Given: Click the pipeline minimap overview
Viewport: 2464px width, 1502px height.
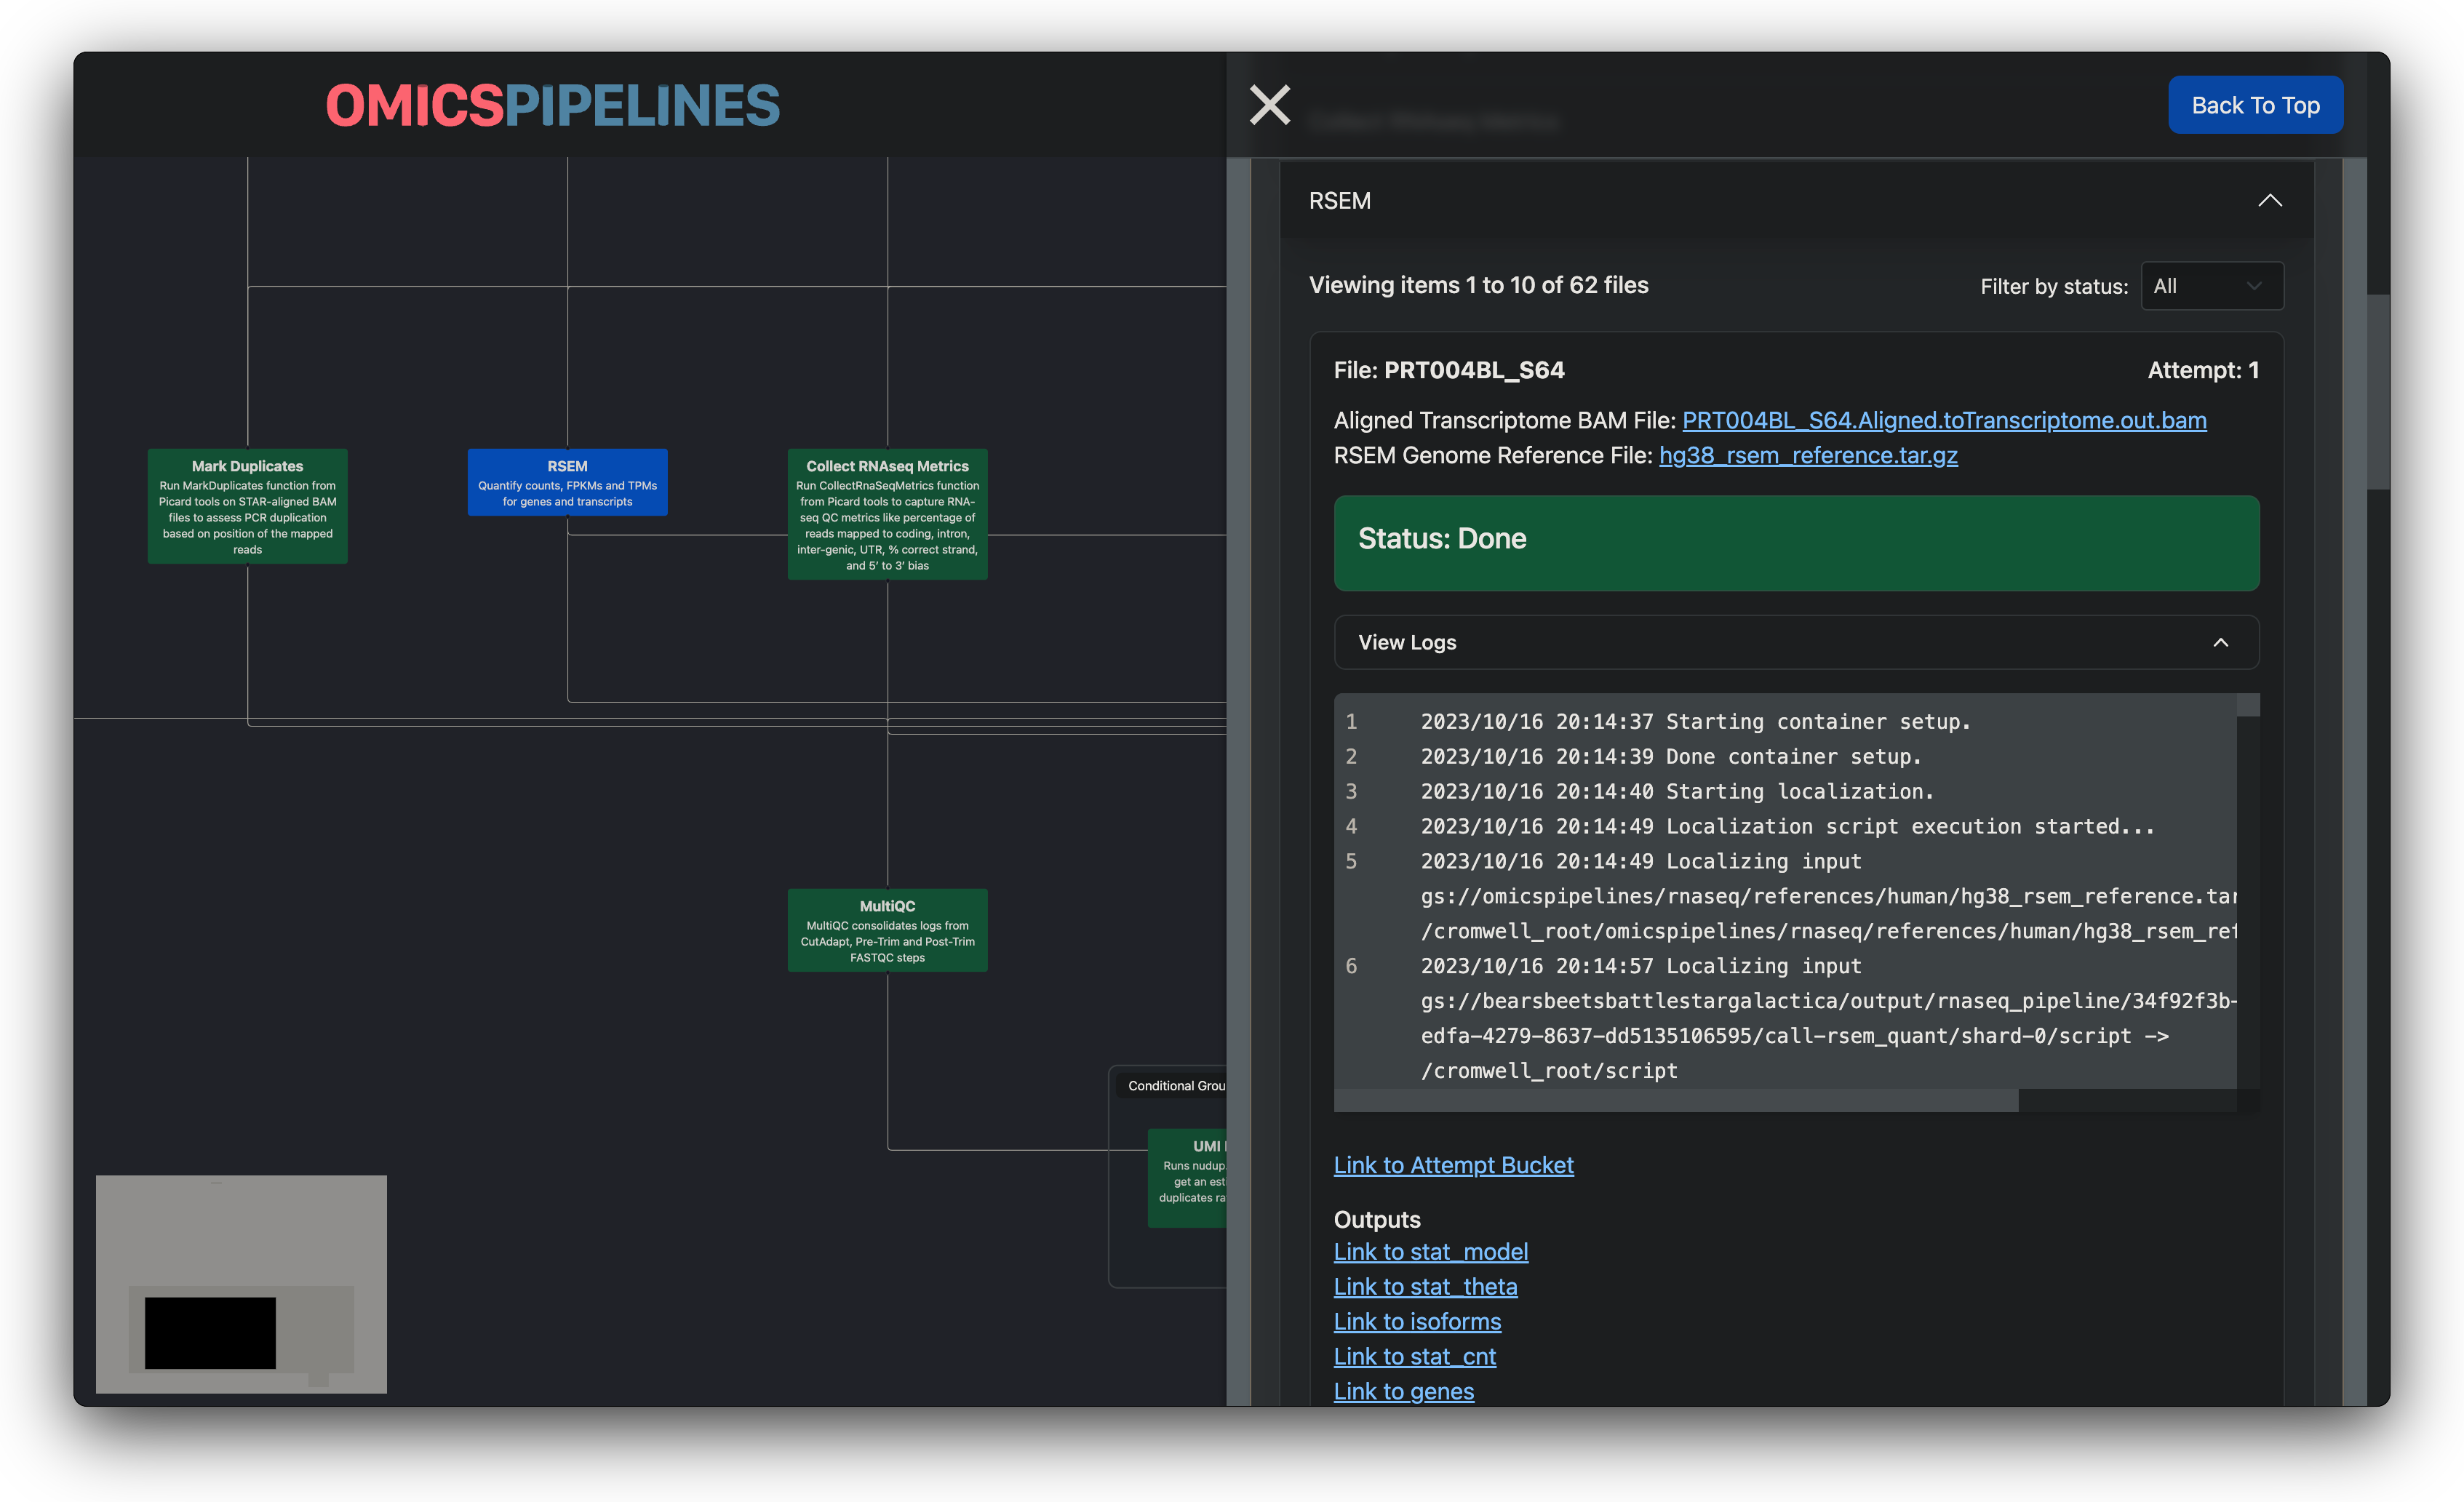Looking at the screenshot, I should coord(241,1284).
